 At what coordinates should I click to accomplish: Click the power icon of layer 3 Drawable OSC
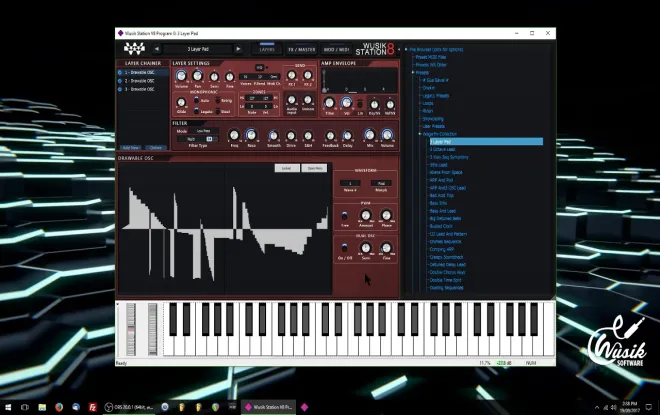120,89
